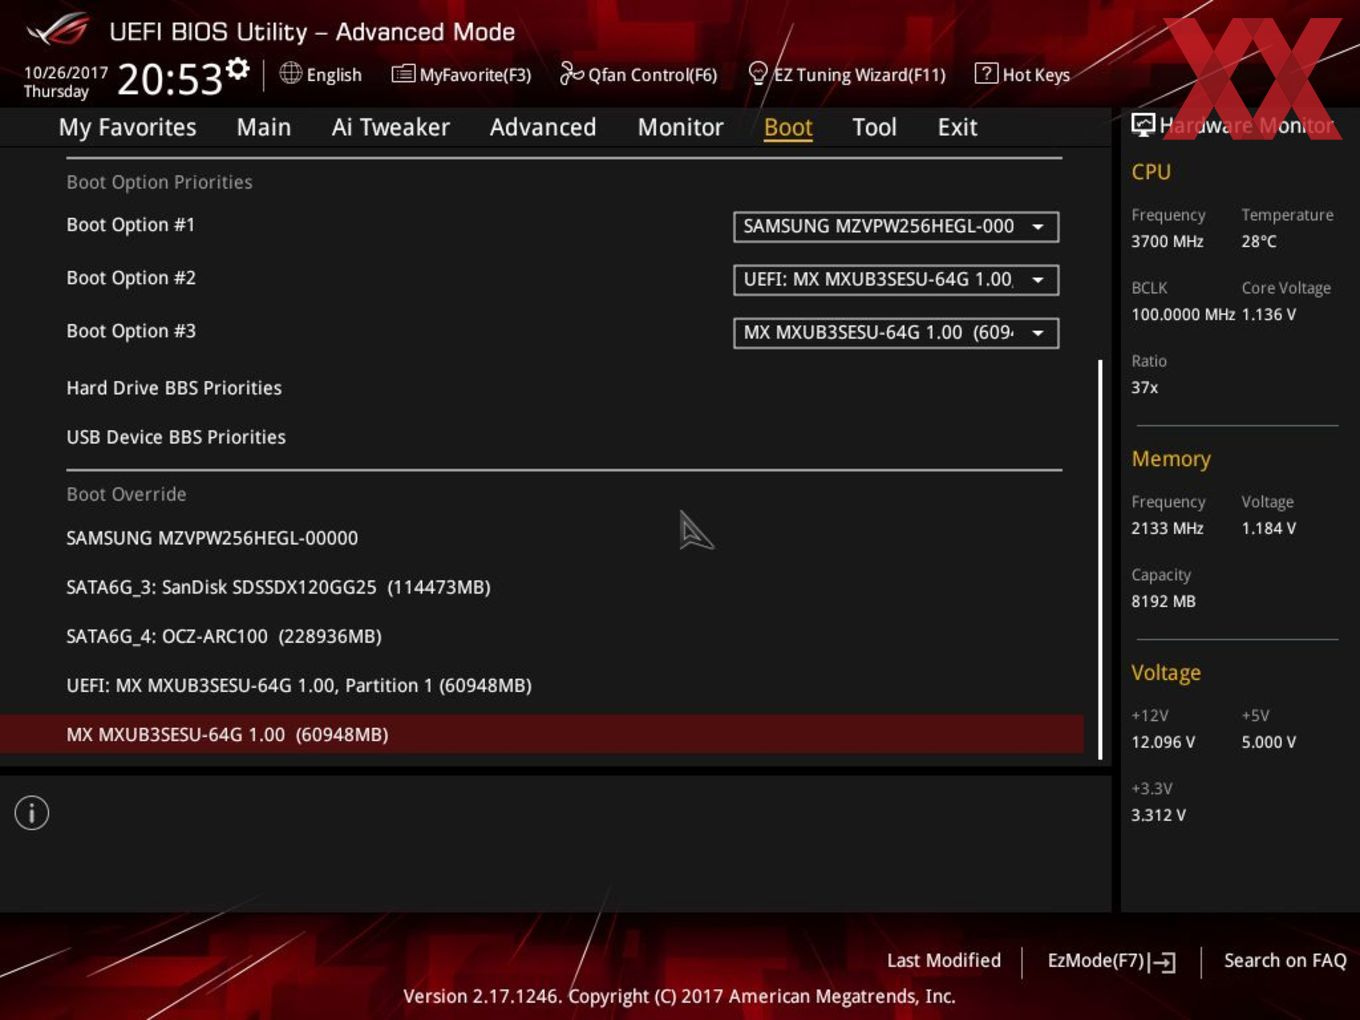The image size is (1360, 1020).
Task: Click Last Modified
Action: (943, 961)
